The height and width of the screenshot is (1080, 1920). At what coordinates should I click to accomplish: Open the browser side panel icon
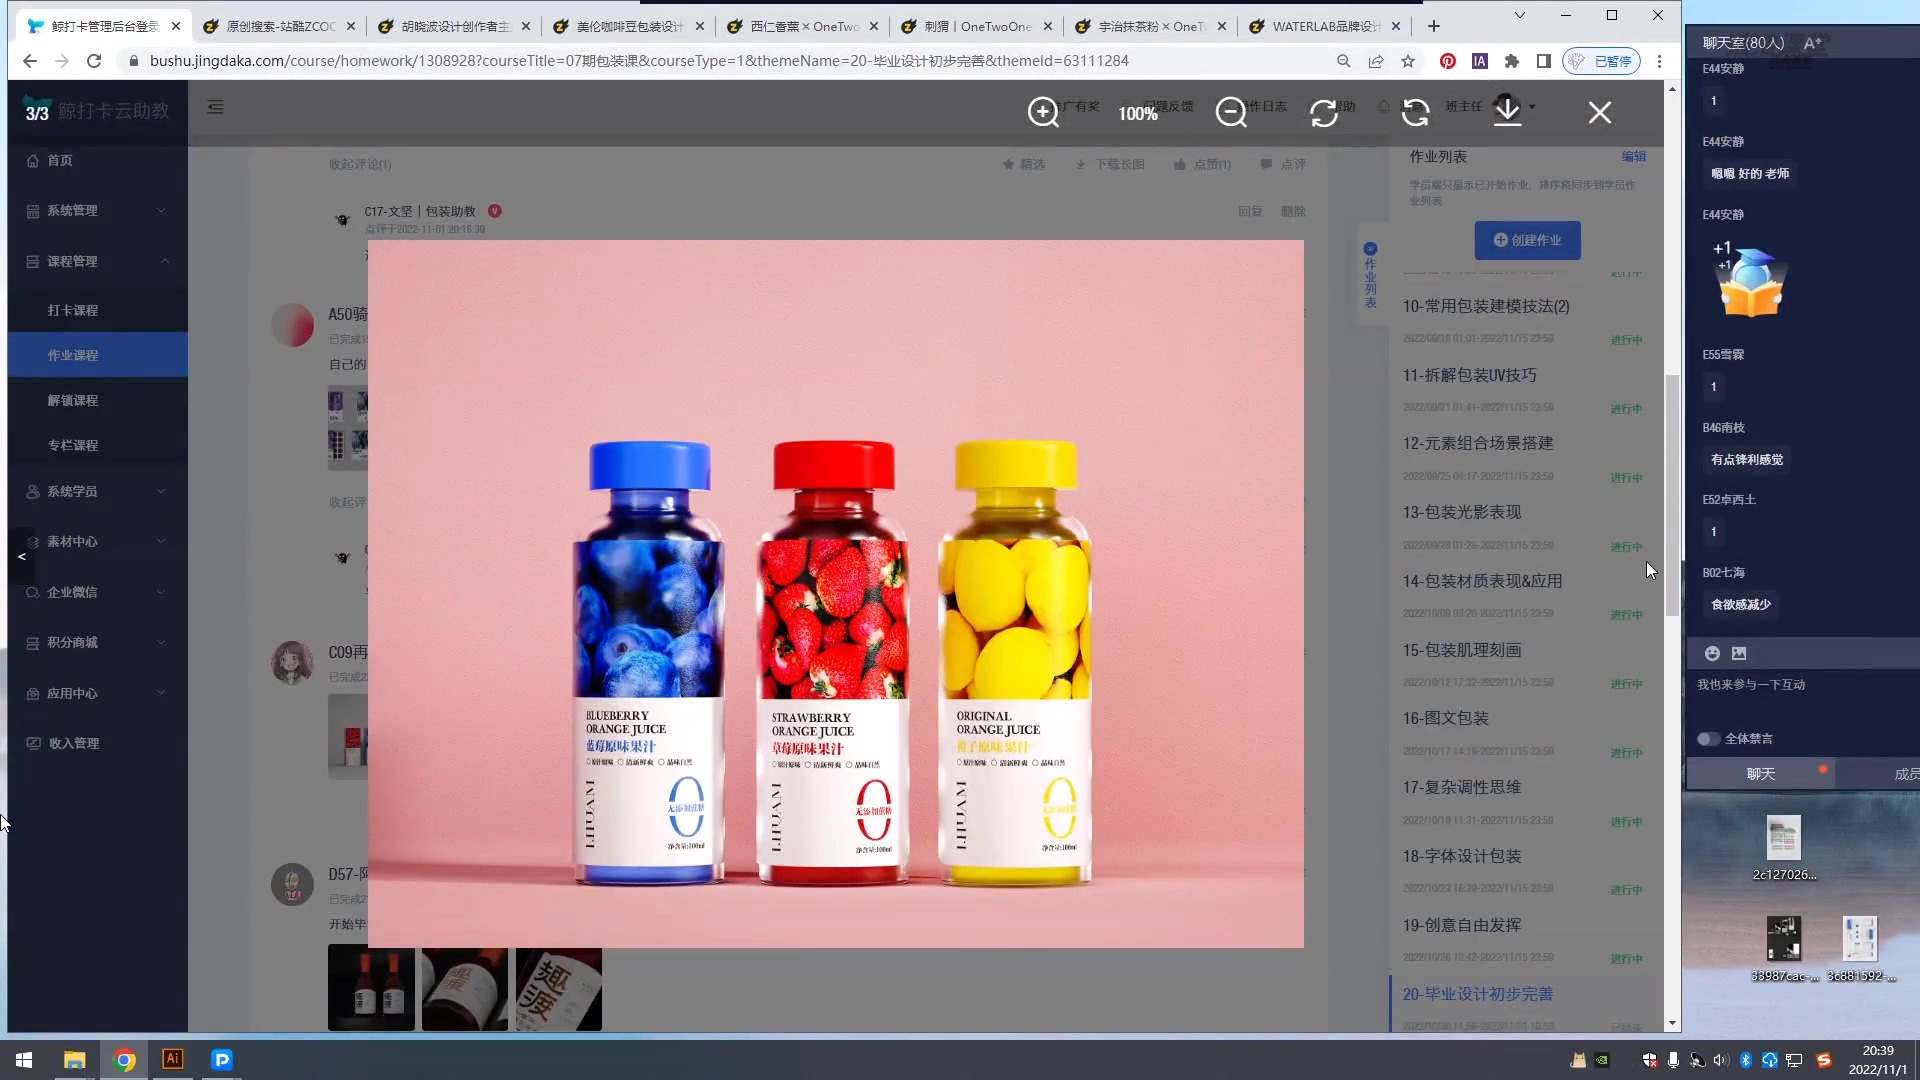pos(1543,61)
